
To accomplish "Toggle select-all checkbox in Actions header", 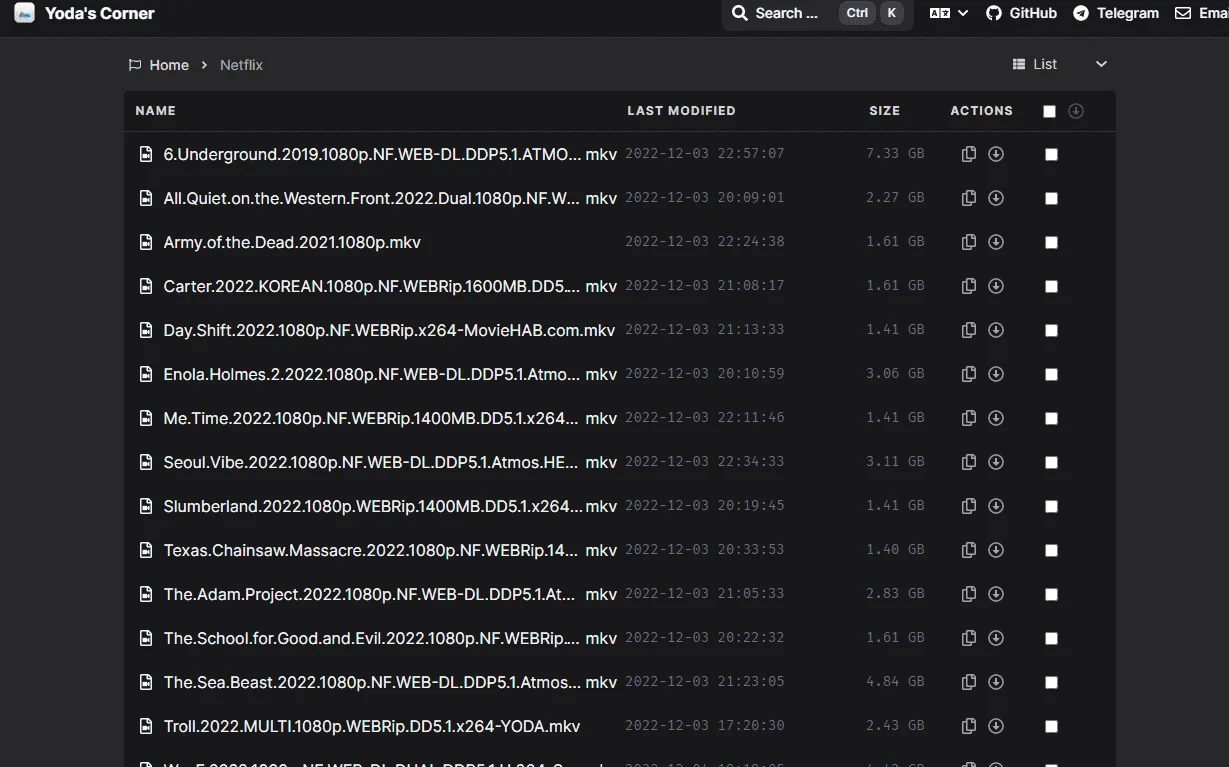I will click(1049, 111).
